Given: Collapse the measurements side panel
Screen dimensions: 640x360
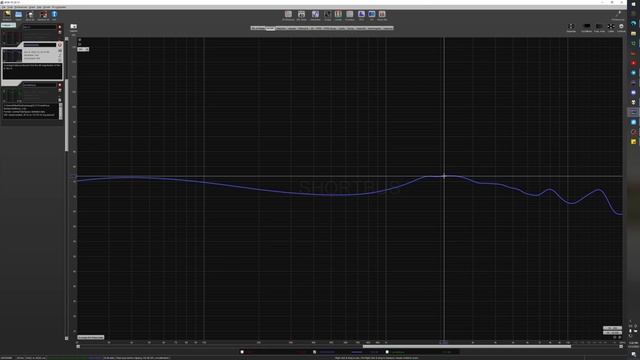Looking at the screenshot, I should tap(8, 25).
